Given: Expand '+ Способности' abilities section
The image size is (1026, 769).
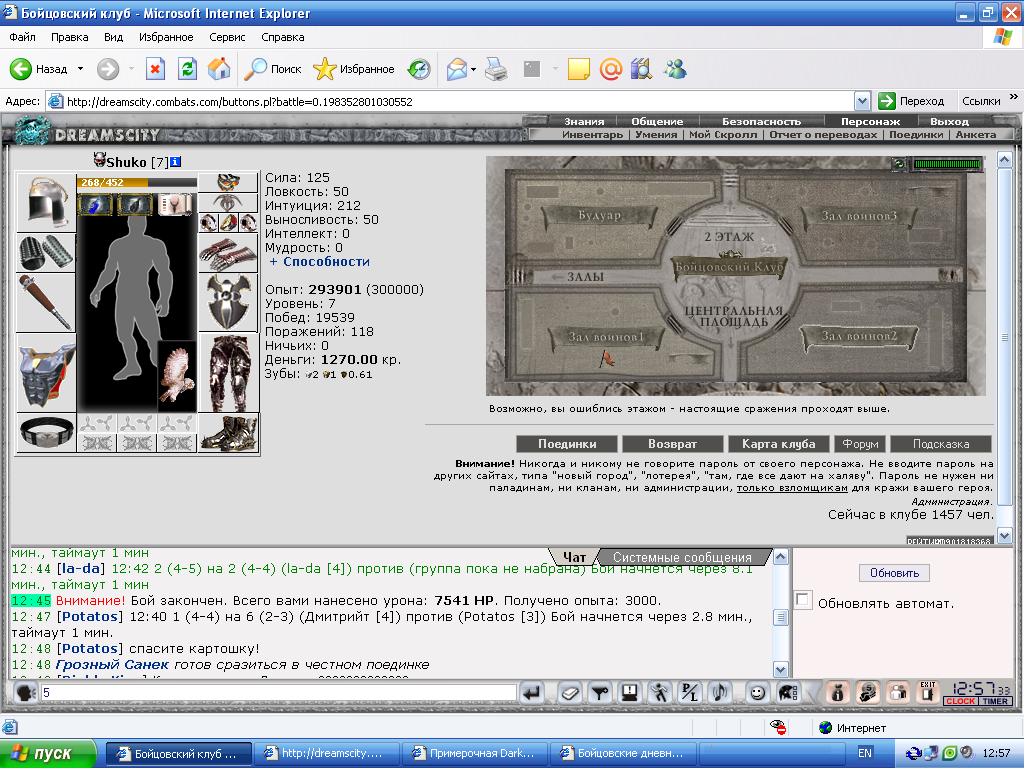Looking at the screenshot, I should click(x=319, y=261).
